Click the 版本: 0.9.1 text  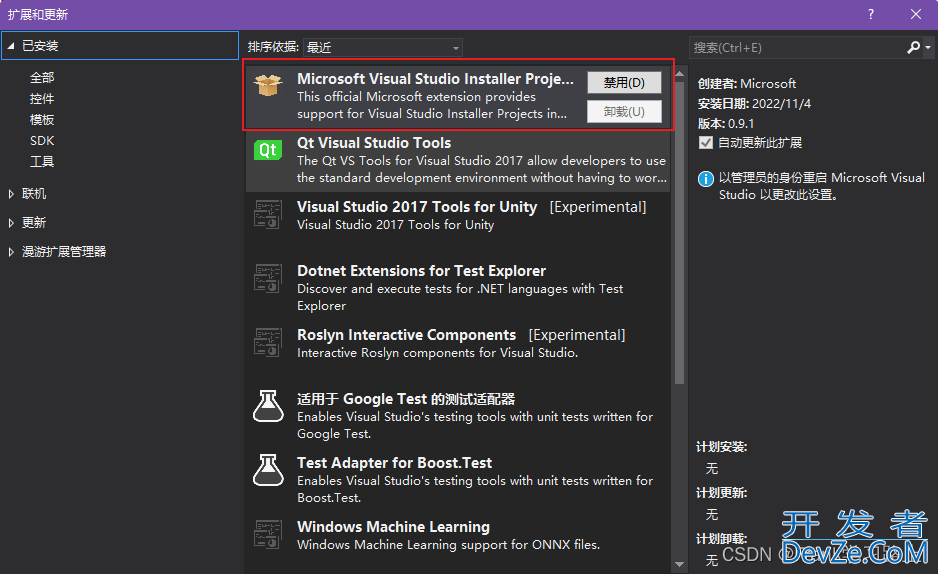pyautogui.click(x=726, y=124)
